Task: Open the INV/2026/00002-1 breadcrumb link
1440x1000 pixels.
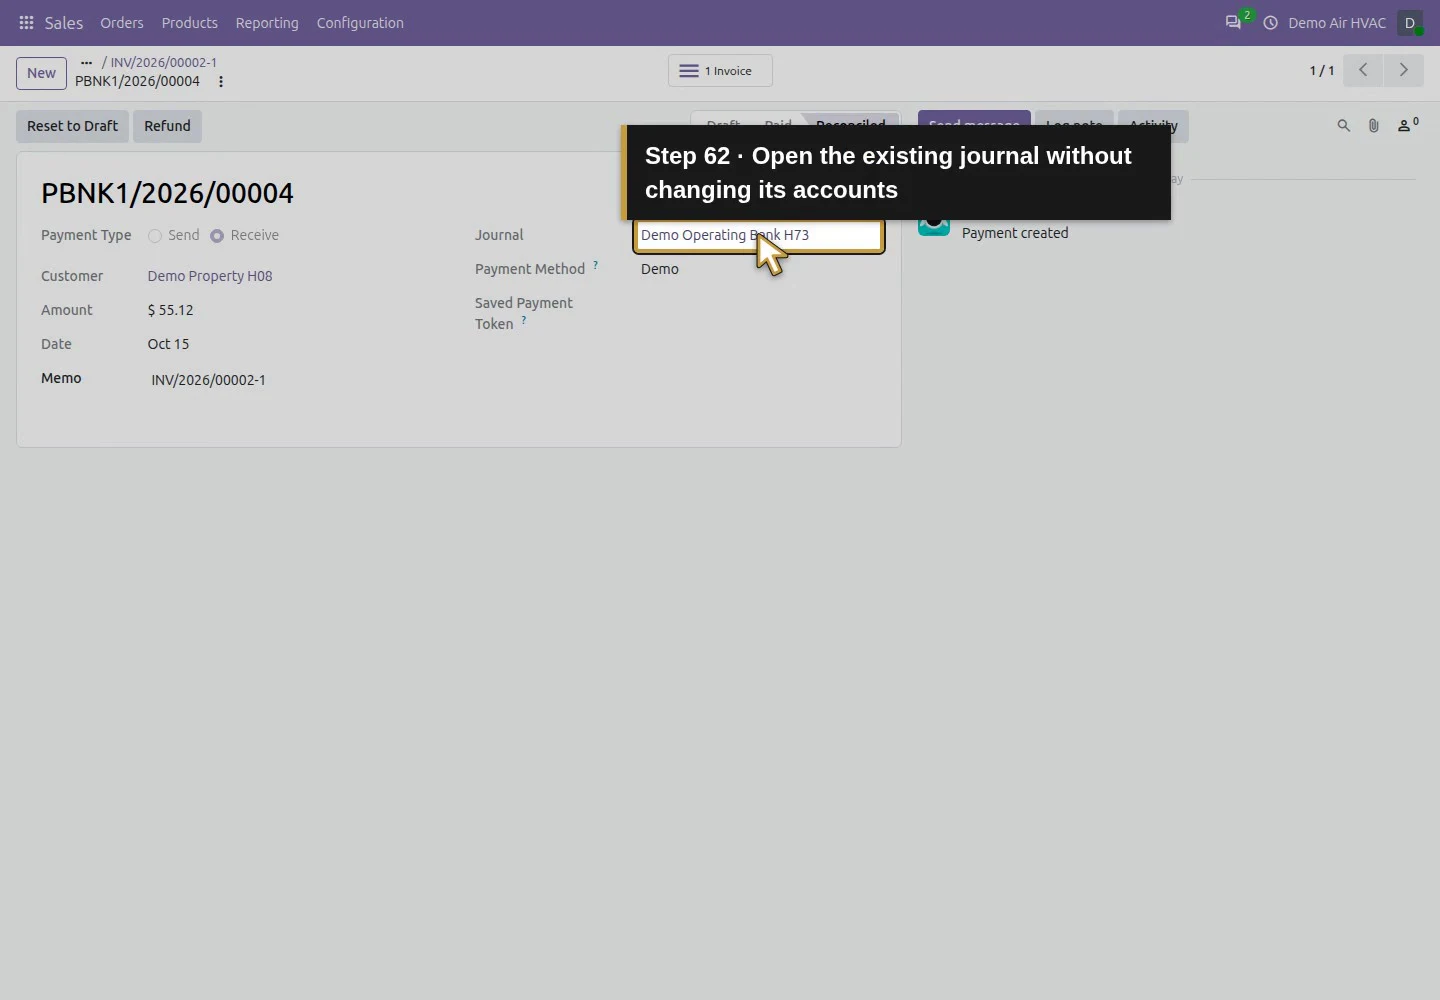Action: (164, 62)
